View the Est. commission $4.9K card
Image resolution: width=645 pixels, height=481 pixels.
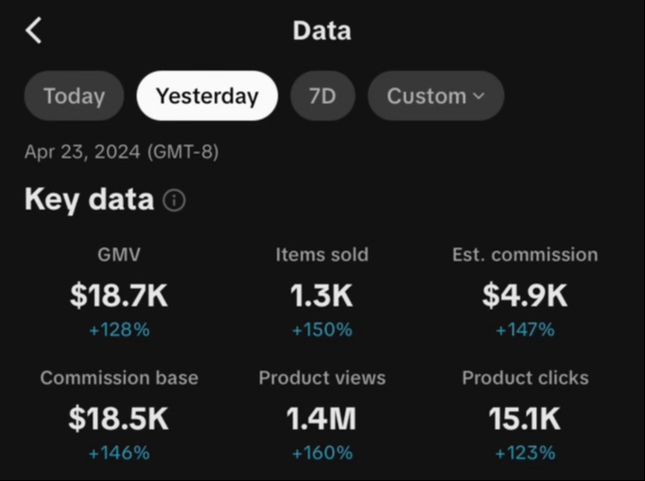(525, 295)
